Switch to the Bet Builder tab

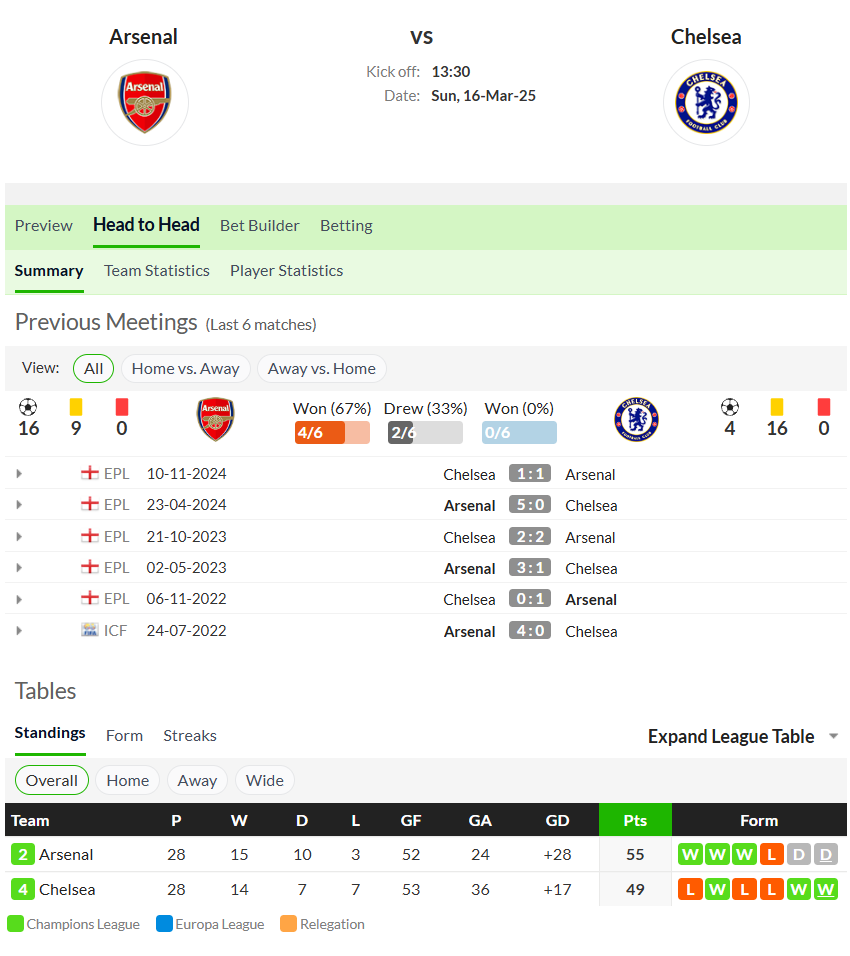260,226
